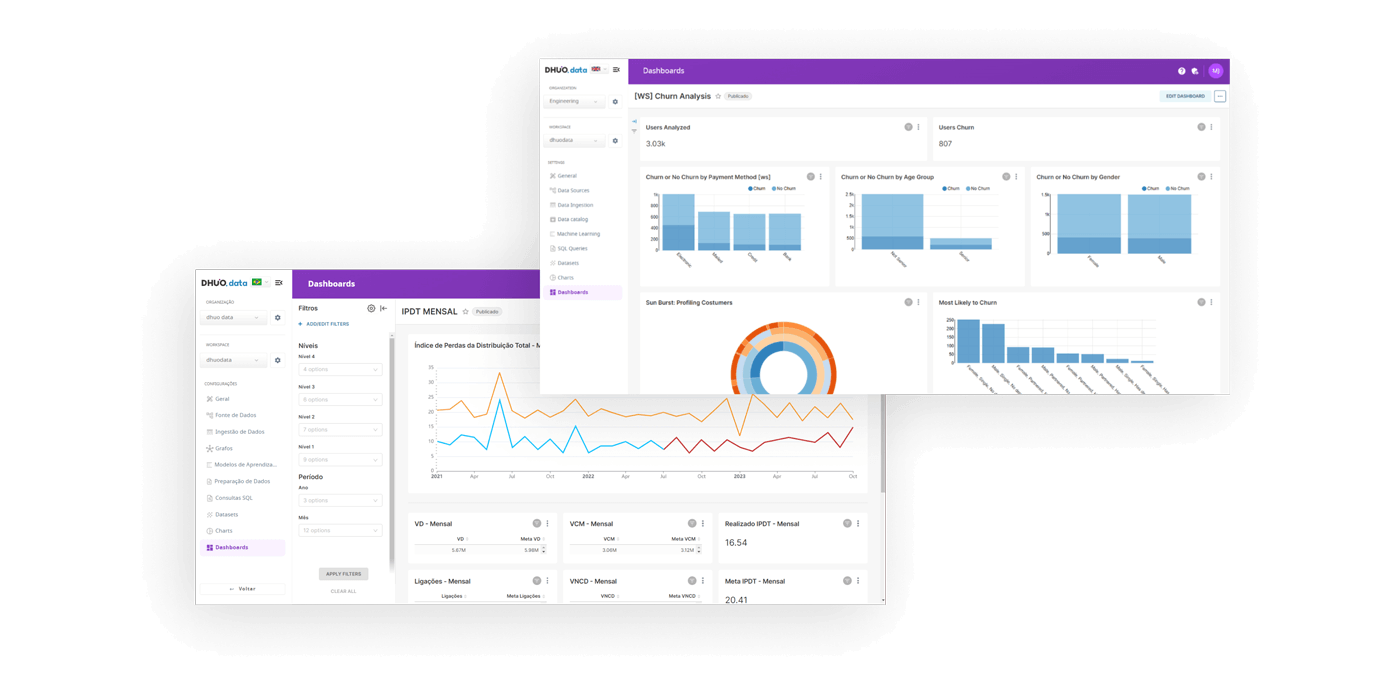Open the Users Analyzed card menu
This screenshot has height=686, width=1400.
[918, 127]
